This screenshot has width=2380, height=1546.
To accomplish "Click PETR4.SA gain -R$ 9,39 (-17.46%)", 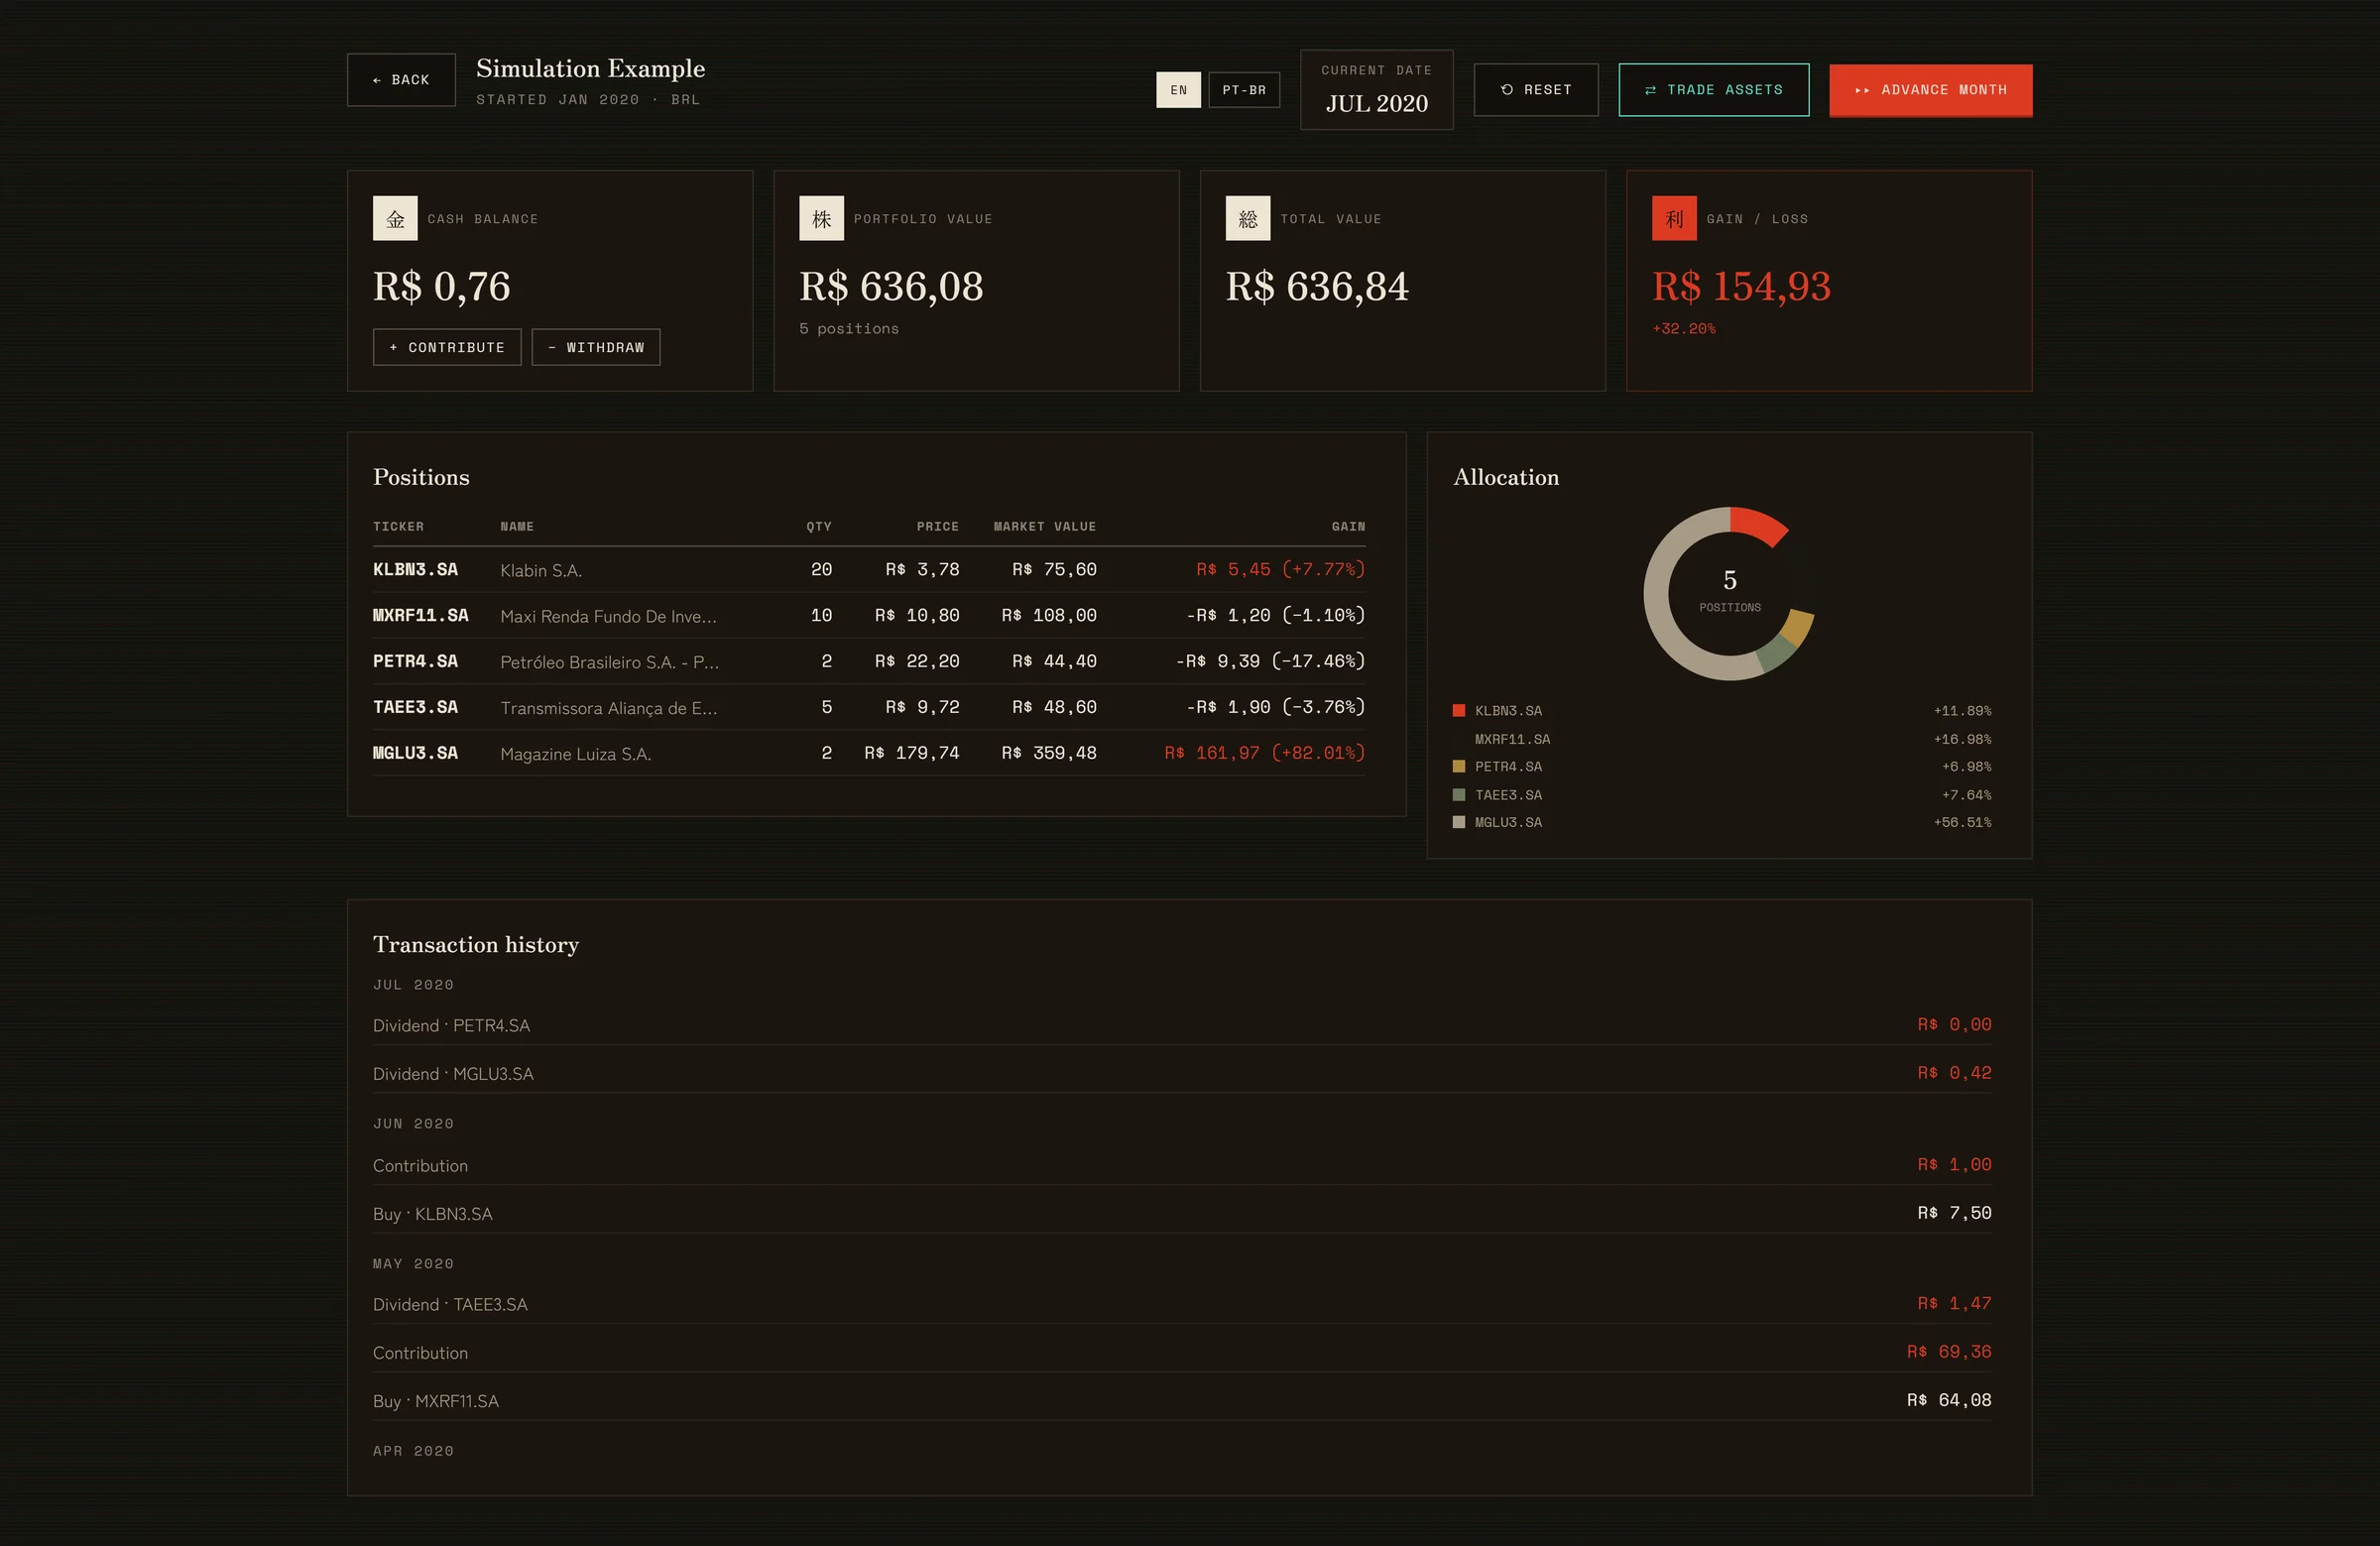I will point(1270,661).
